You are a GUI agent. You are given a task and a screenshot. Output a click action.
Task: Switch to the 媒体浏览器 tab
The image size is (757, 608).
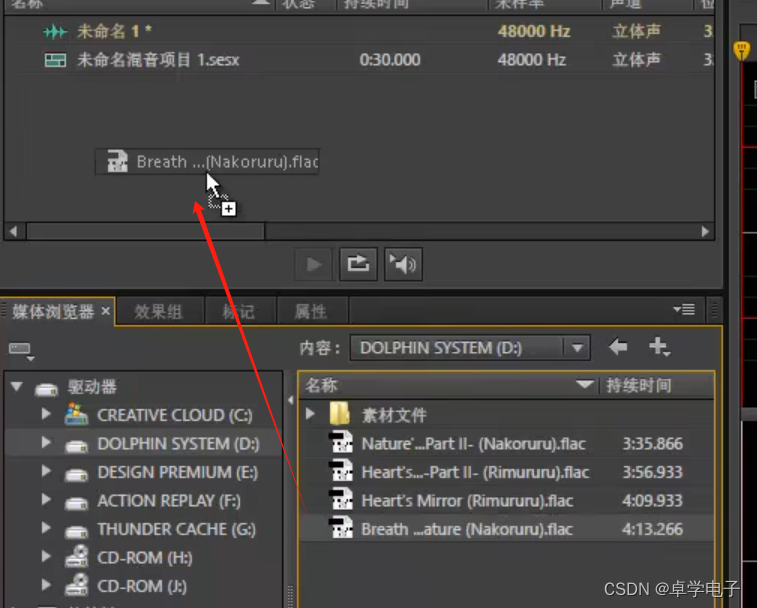click(x=53, y=311)
